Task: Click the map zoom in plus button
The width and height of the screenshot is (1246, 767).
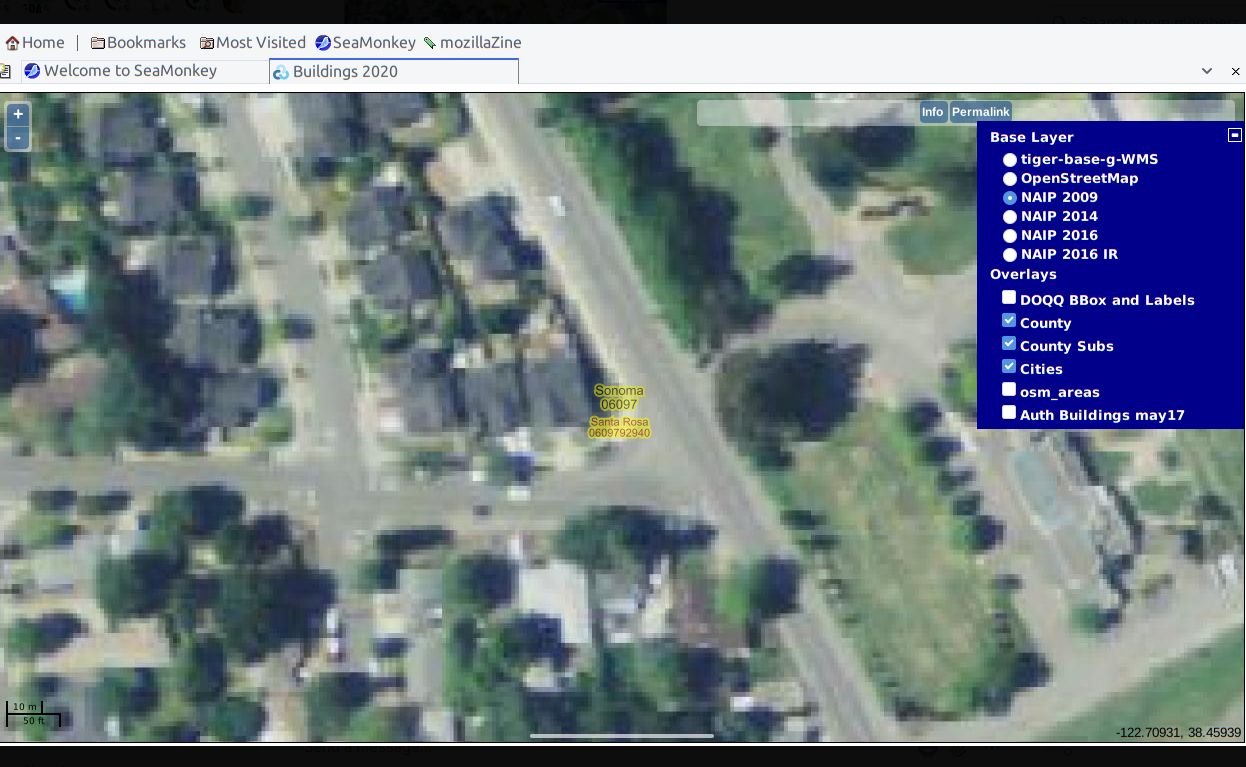Action: (x=17, y=114)
